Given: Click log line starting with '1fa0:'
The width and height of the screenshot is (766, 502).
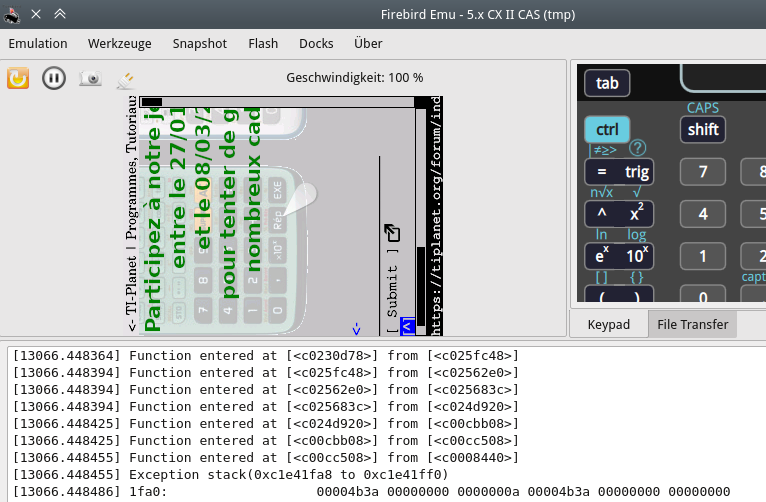Looking at the screenshot, I should coord(371,491).
